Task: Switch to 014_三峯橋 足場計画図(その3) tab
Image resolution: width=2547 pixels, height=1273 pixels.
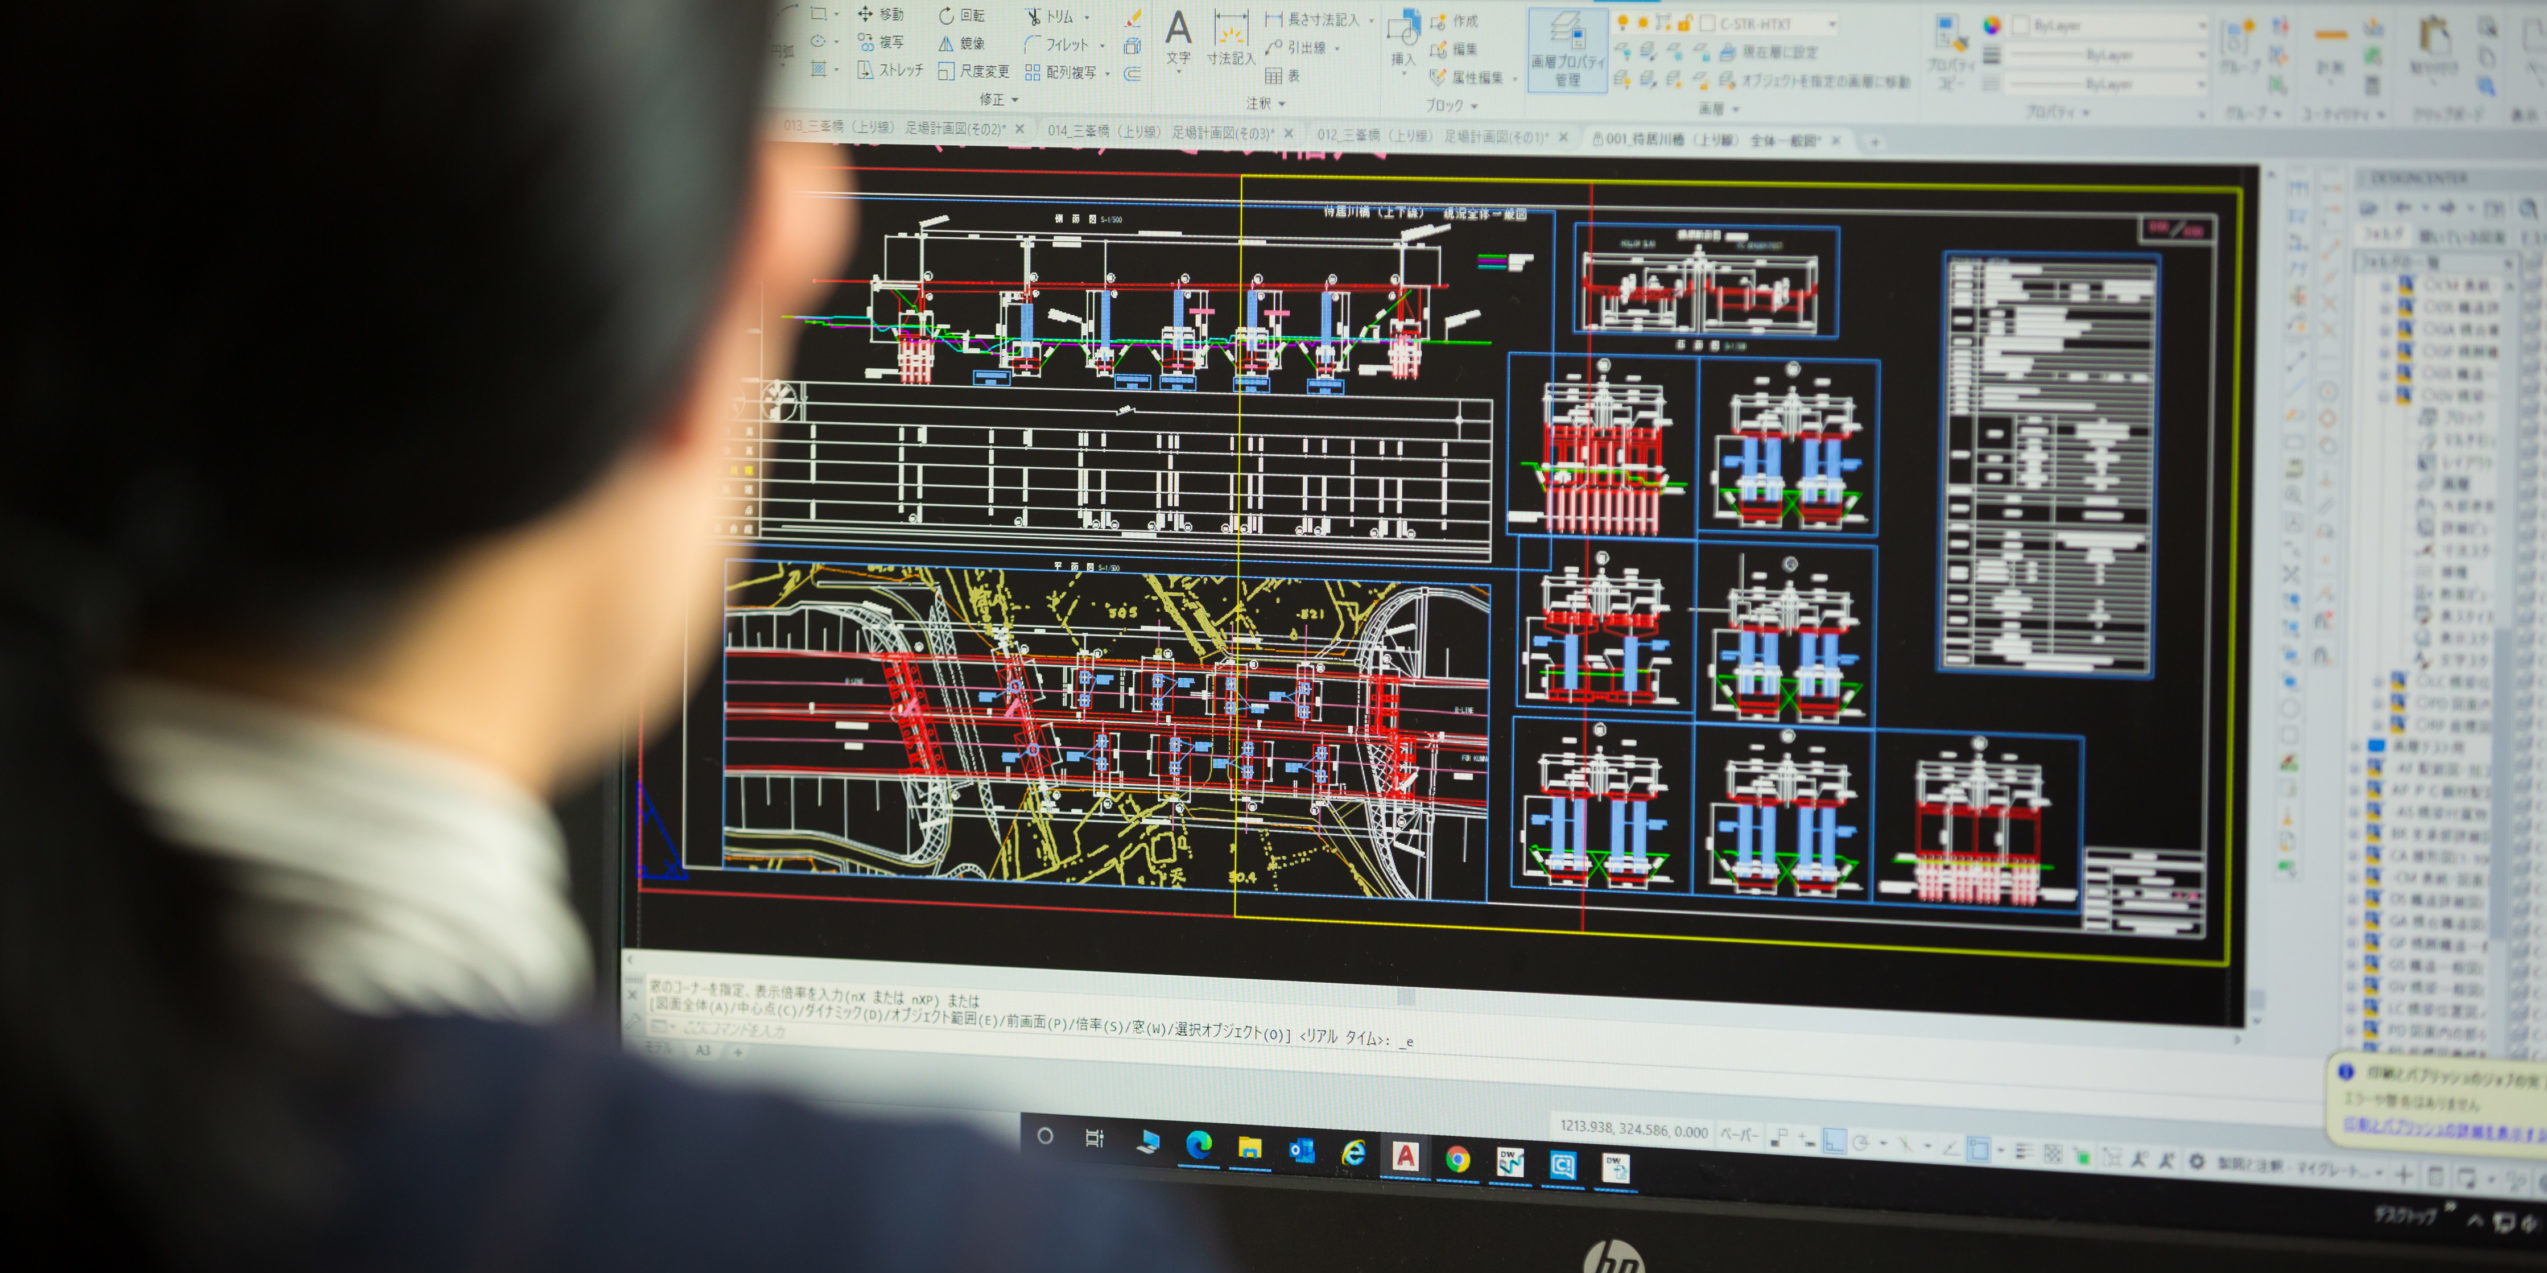Action: click(1159, 131)
